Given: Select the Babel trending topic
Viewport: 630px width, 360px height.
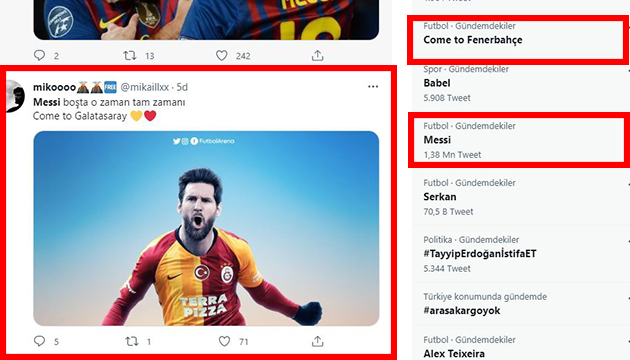Looking at the screenshot, I should [518, 84].
